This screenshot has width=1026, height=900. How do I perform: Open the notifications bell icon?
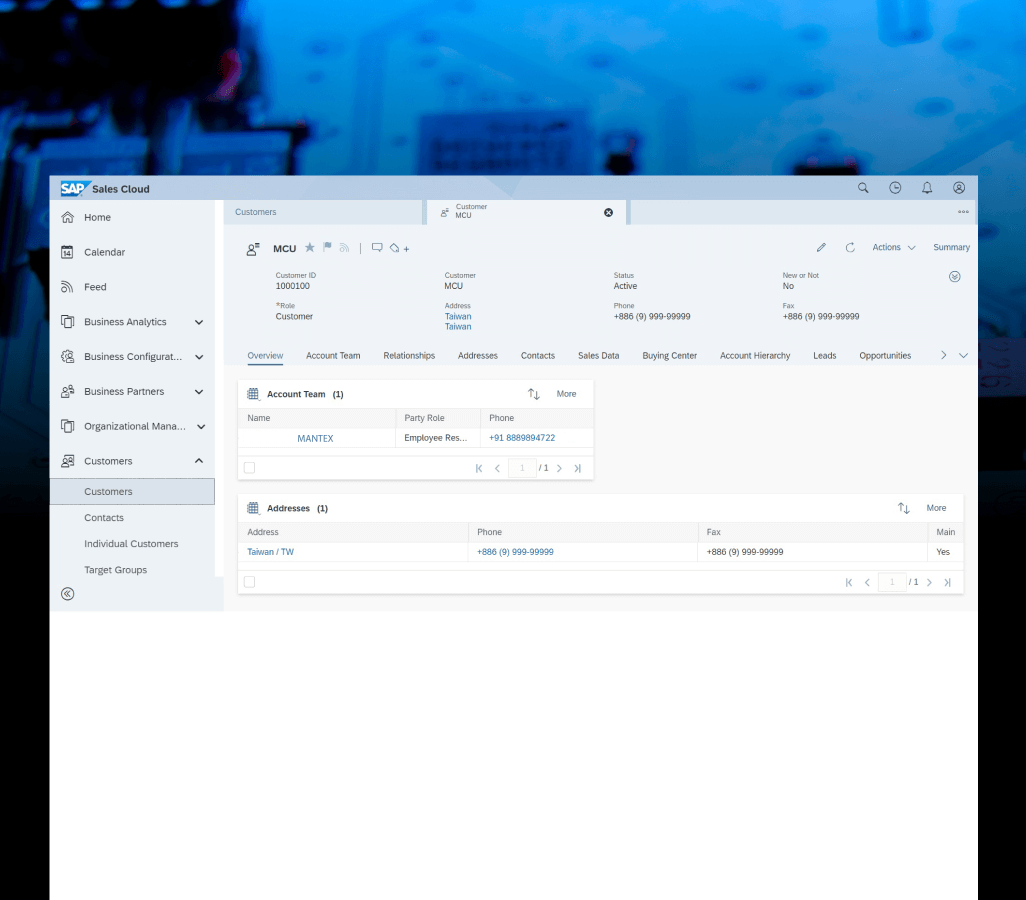click(x=927, y=188)
